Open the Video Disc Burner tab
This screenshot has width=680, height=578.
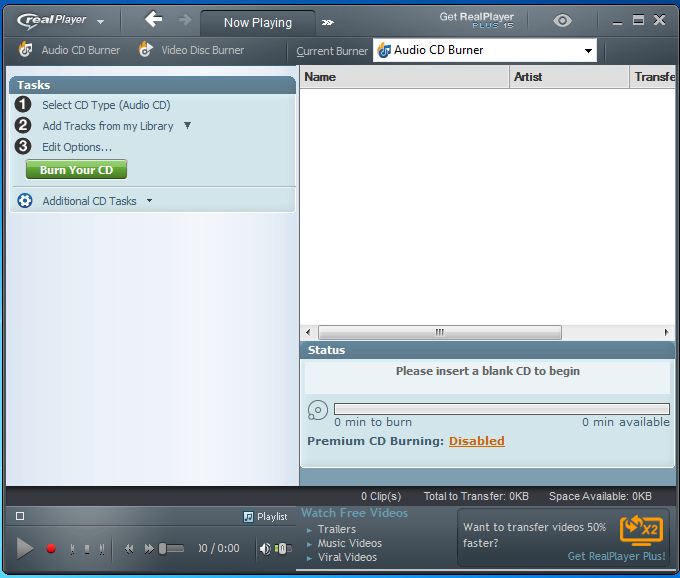[x=203, y=50]
